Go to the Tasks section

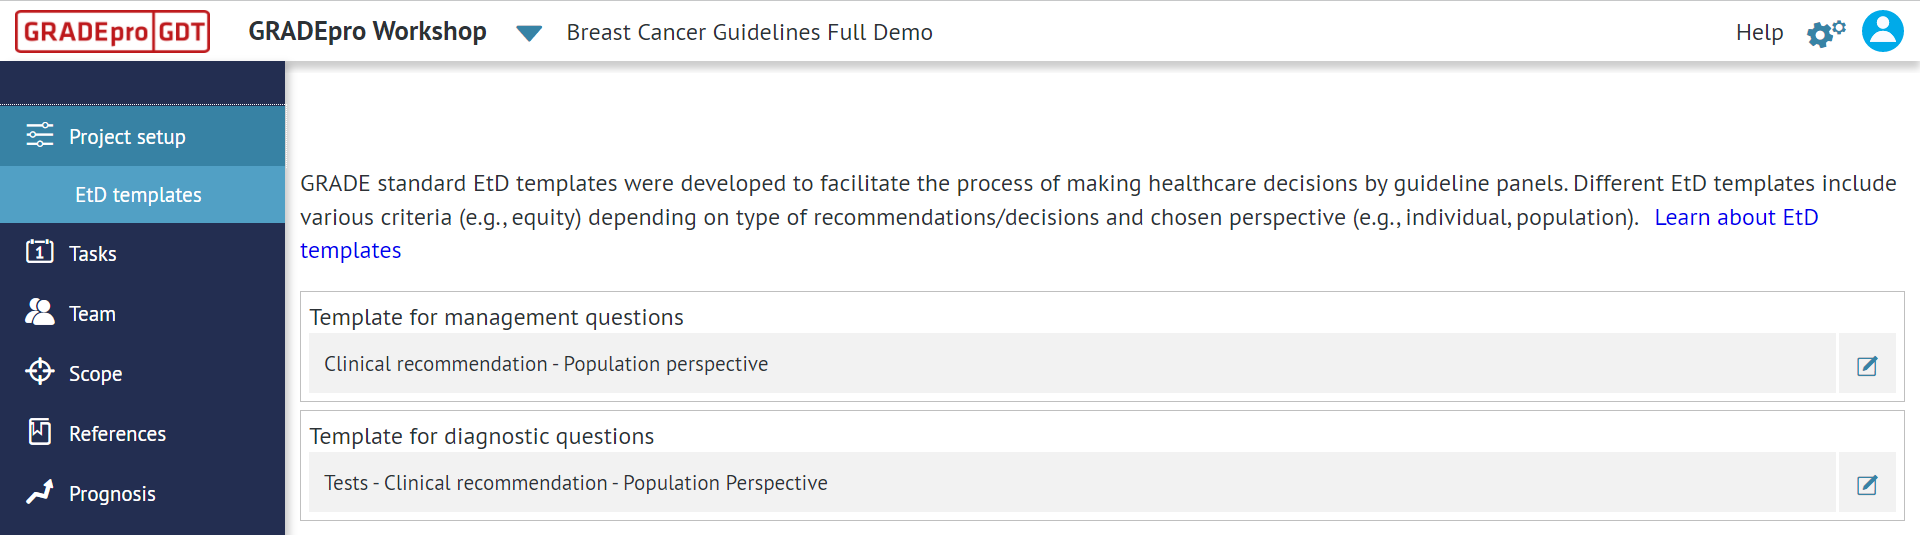coord(93,254)
